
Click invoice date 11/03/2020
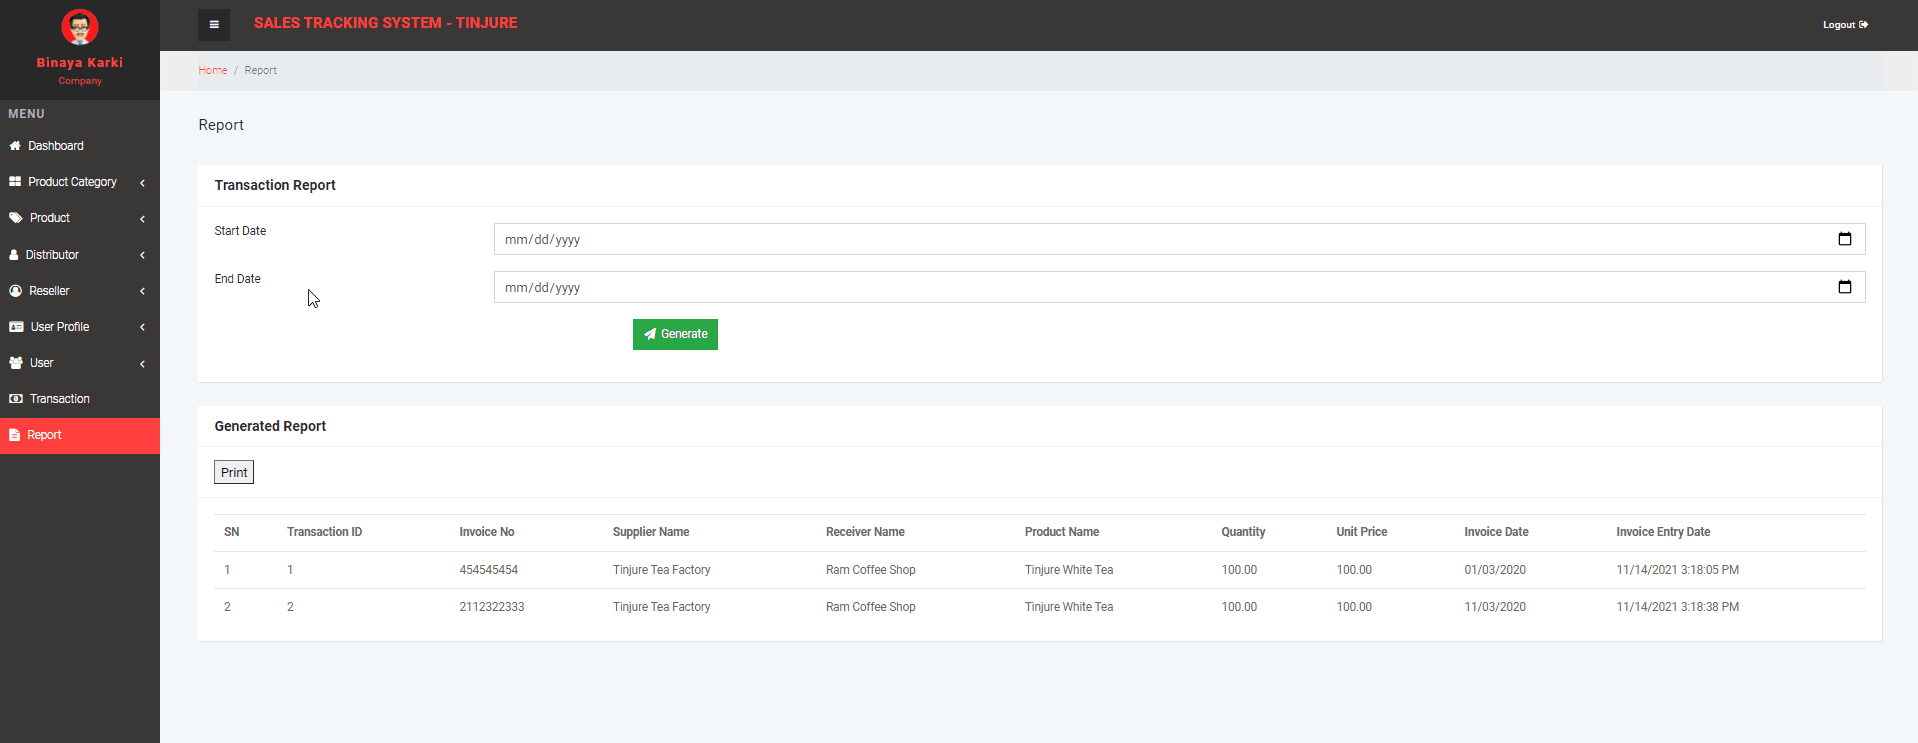1495,607
